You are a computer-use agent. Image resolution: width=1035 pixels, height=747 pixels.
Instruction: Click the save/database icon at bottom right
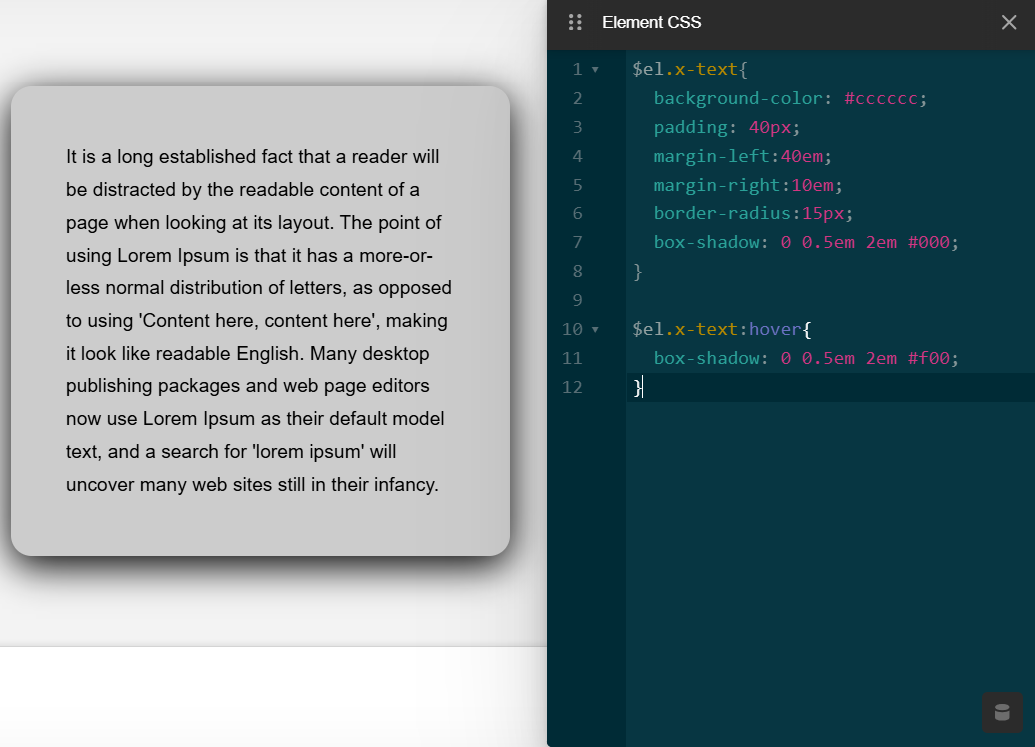[x=1002, y=712]
